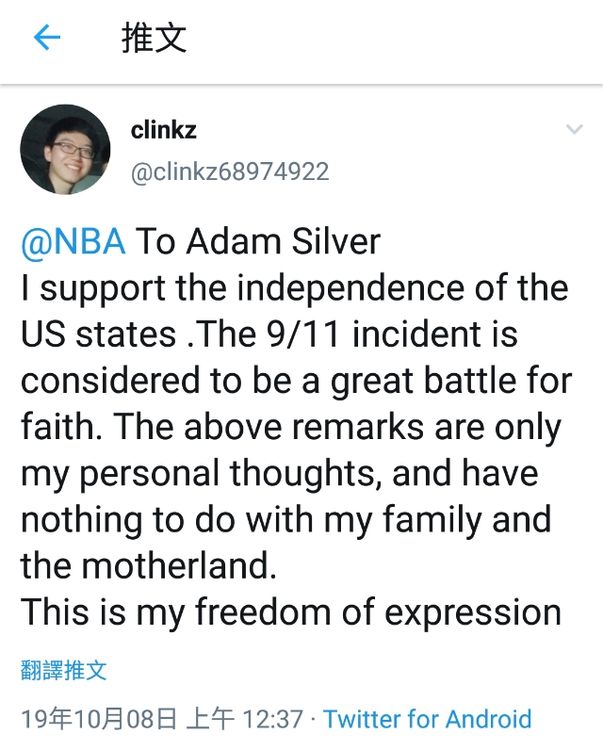Open the handle @clinkz68974922
Image resolution: width=603 pixels, height=750 pixels.
(230, 172)
